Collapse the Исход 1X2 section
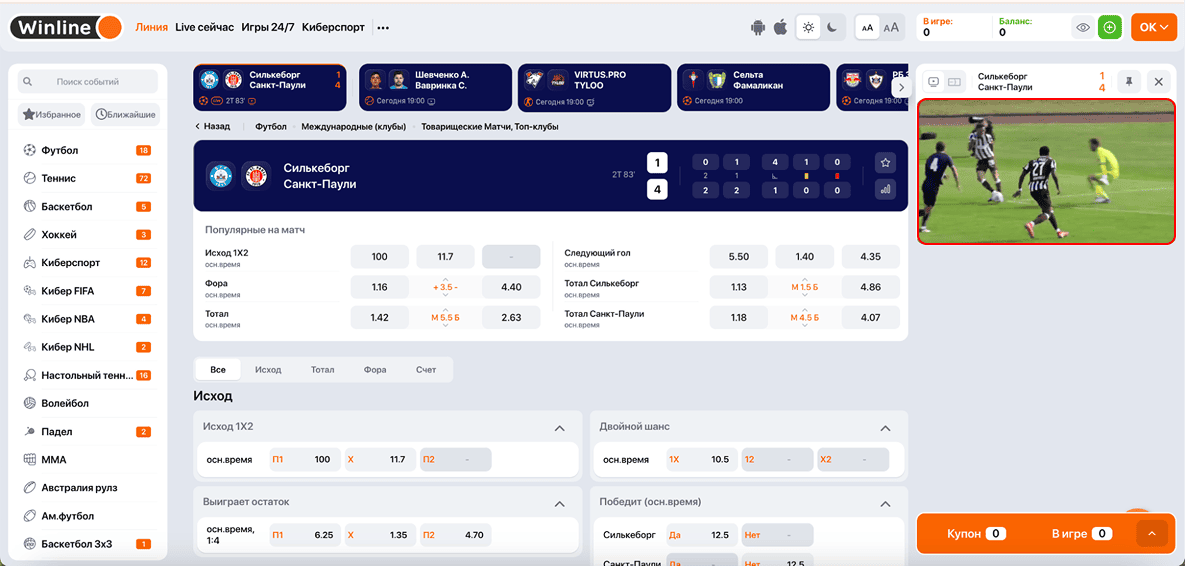Screen dimensions: 1185x566 (559, 428)
